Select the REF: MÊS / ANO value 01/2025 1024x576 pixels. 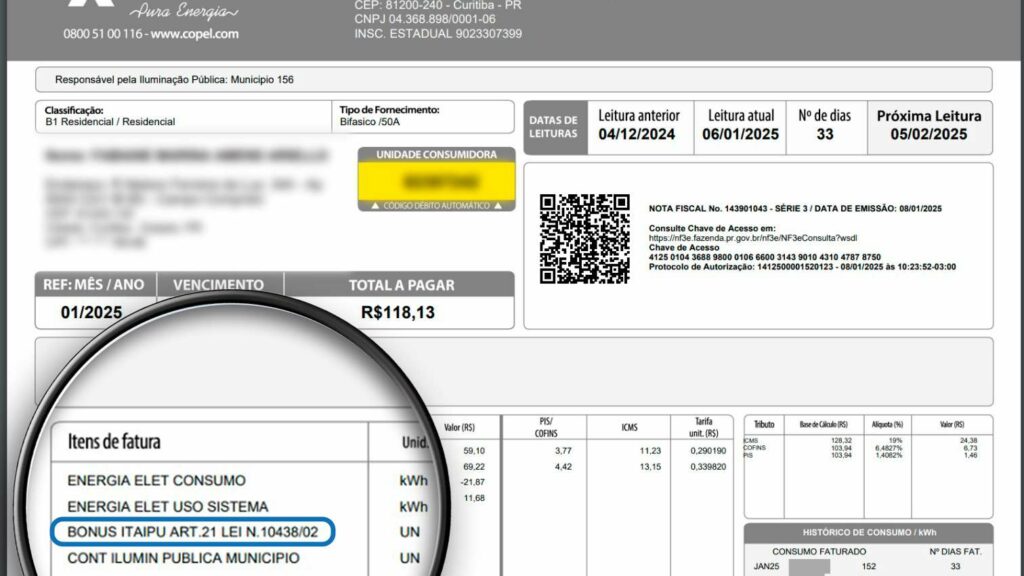(92, 312)
